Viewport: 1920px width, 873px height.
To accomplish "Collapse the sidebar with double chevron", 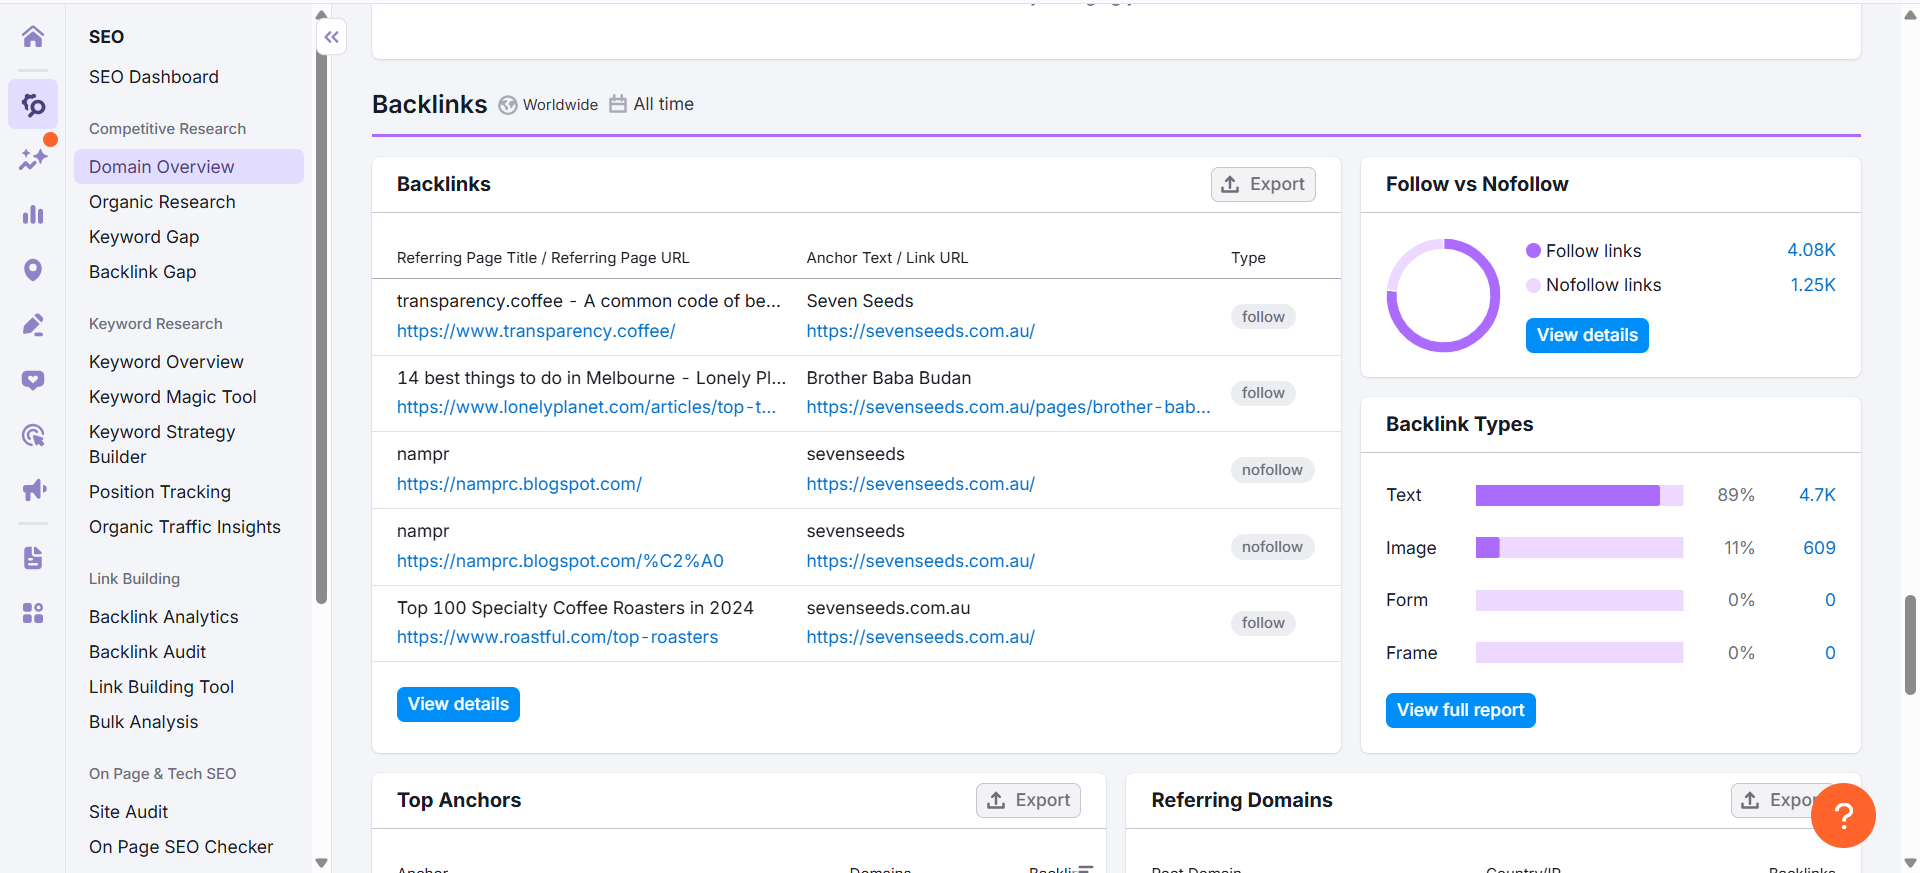I will coord(331,37).
